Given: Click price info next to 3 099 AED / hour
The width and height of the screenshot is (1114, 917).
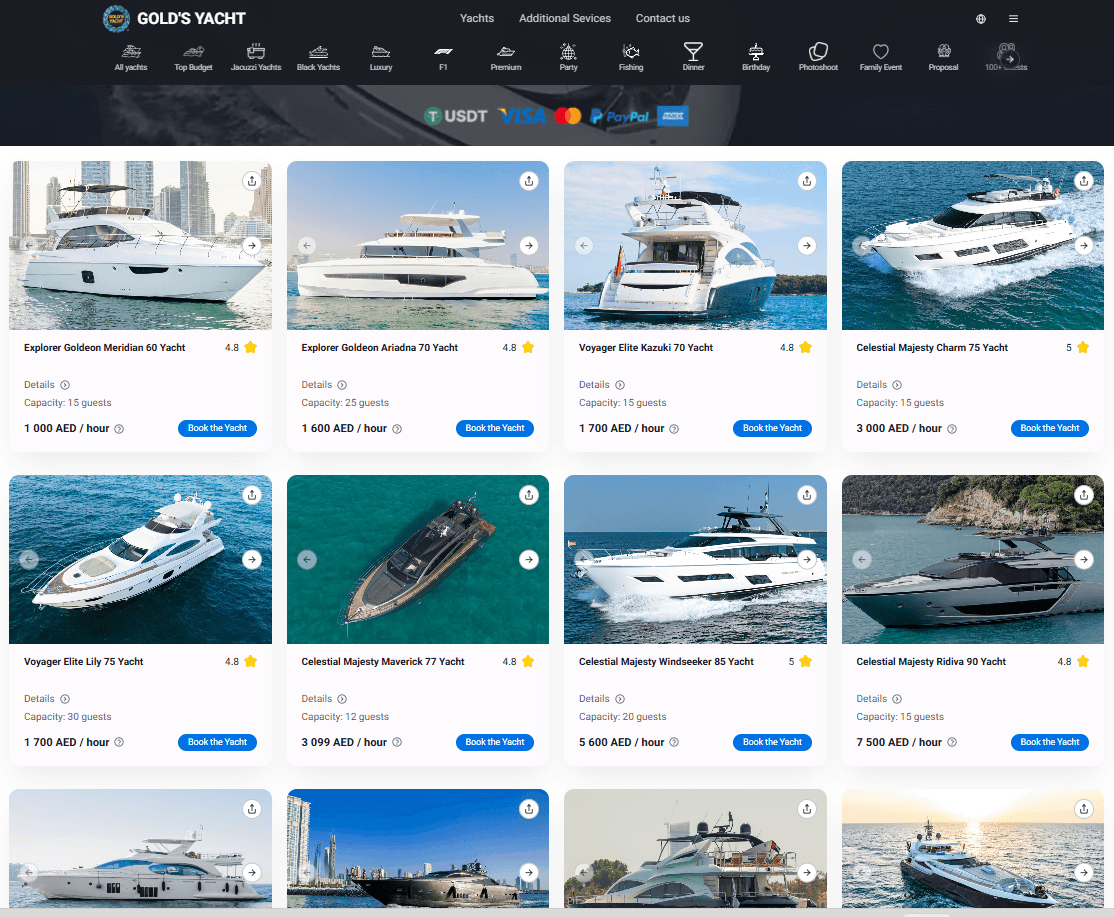Looking at the screenshot, I should tap(397, 742).
